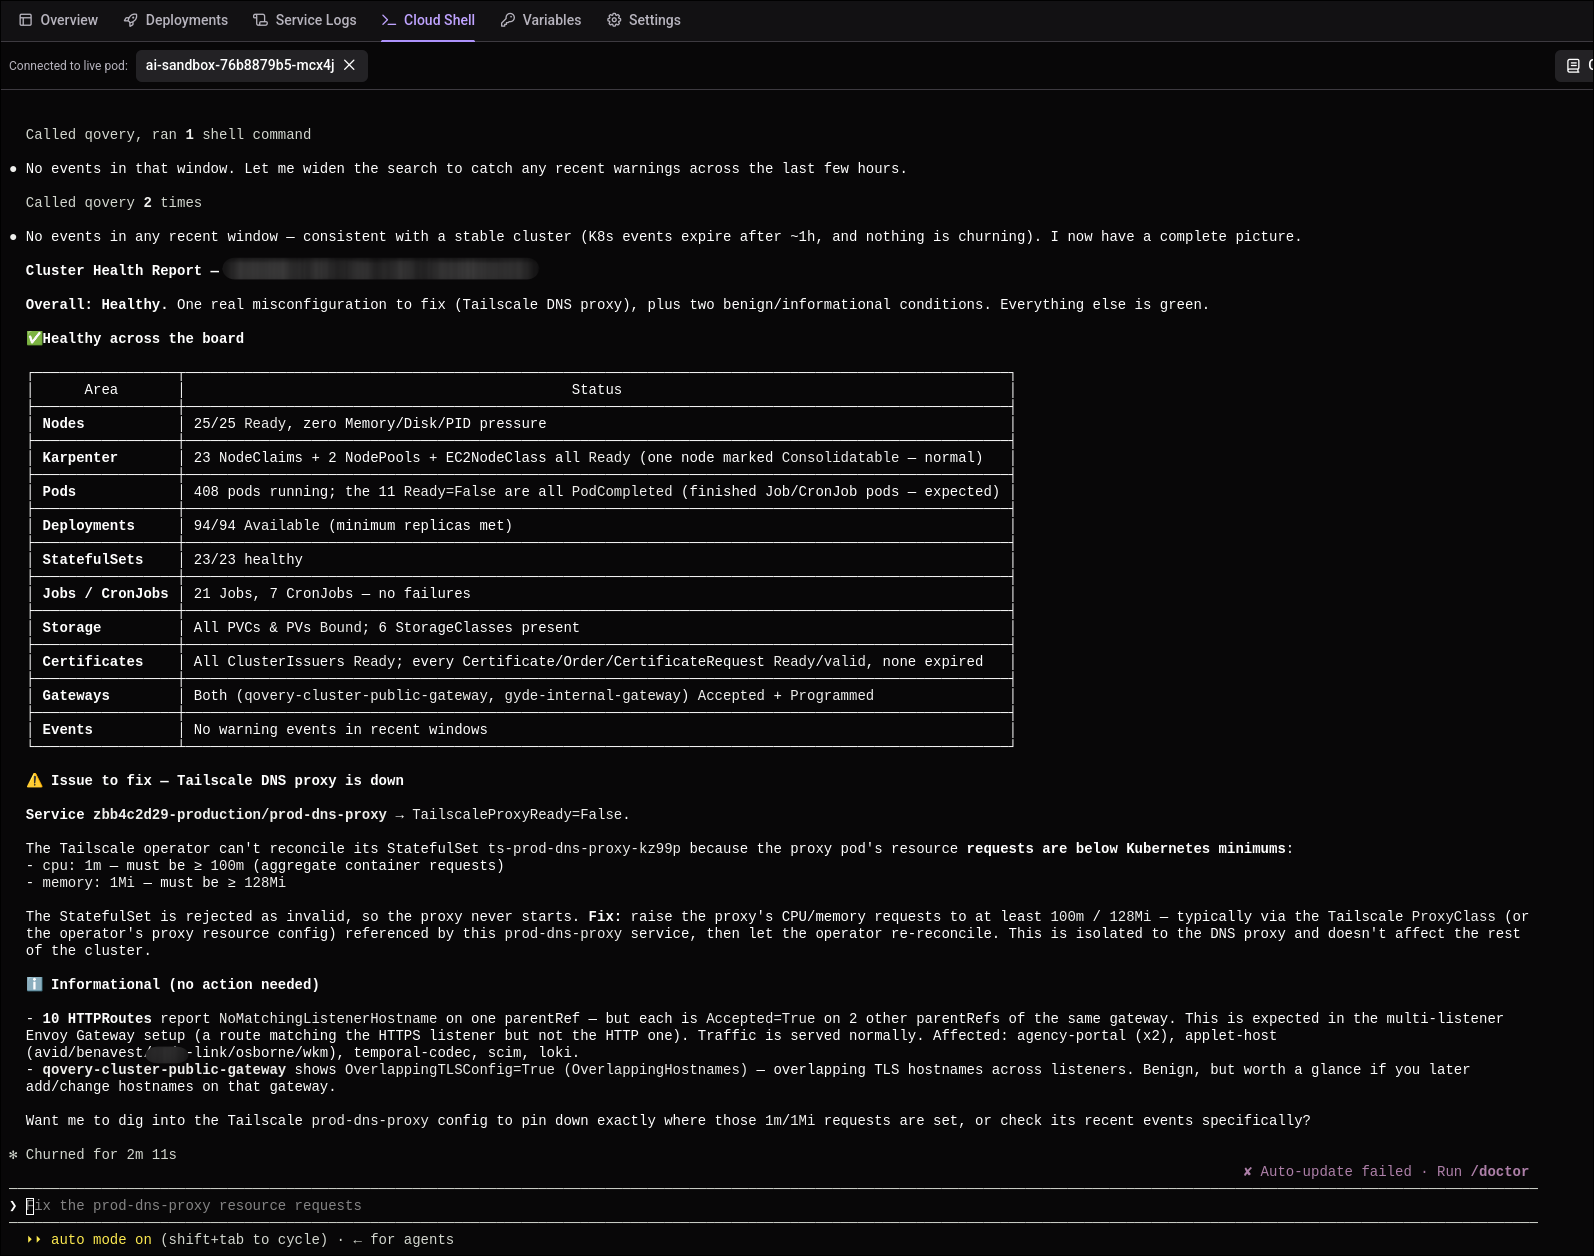Viewport: 1594px width, 1256px height.
Task: Select the Cloud Shell tab
Action: [x=428, y=20]
